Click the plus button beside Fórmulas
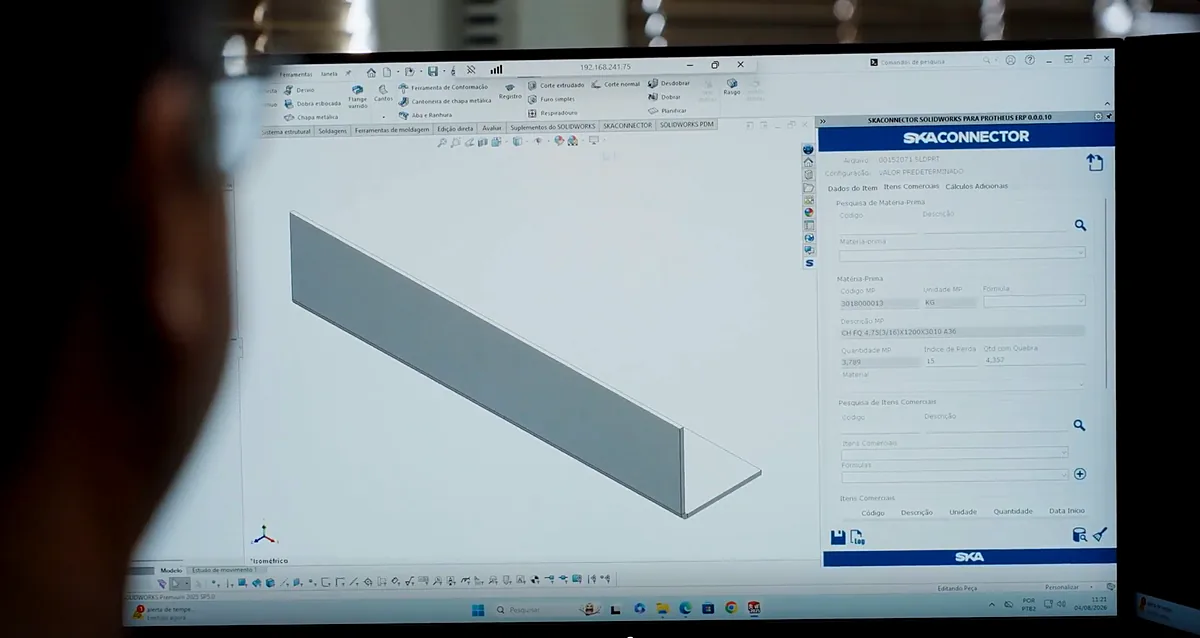This screenshot has width=1200, height=638. [x=1079, y=474]
